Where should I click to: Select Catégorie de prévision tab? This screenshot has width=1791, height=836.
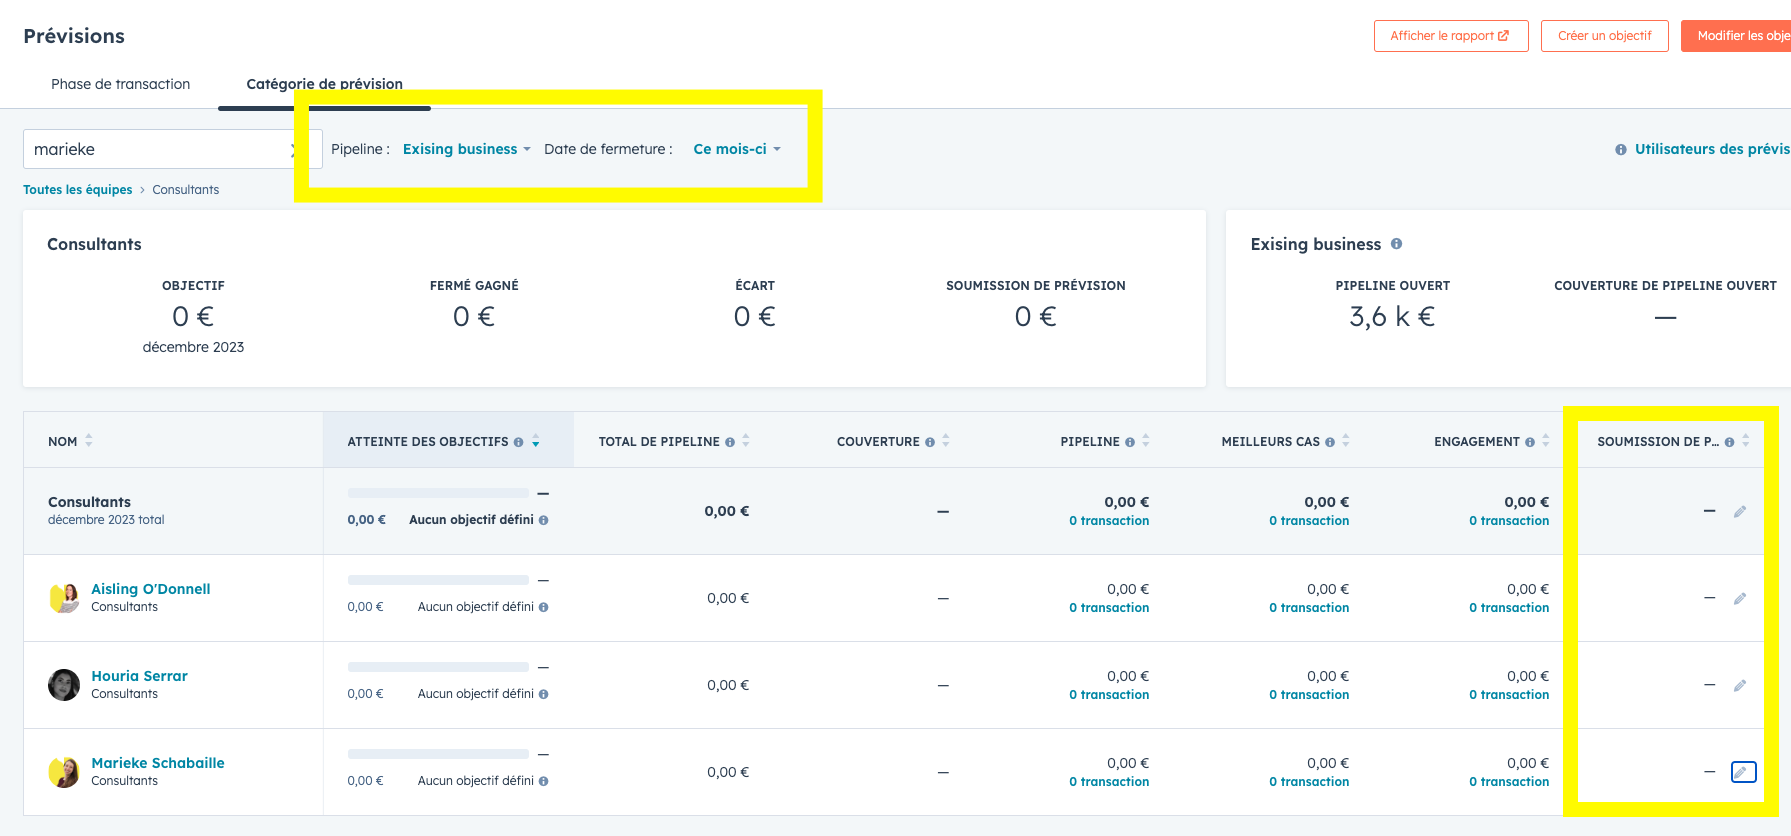324,84
